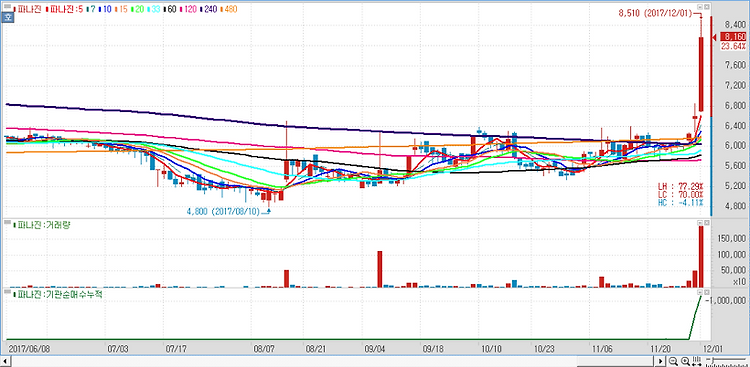Click the 10/23 date label
750x367 pixels.
tap(544, 349)
